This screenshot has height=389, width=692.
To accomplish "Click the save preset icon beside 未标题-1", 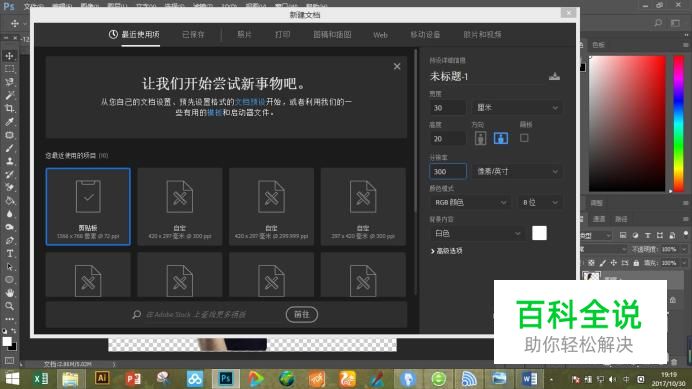I will (554, 76).
